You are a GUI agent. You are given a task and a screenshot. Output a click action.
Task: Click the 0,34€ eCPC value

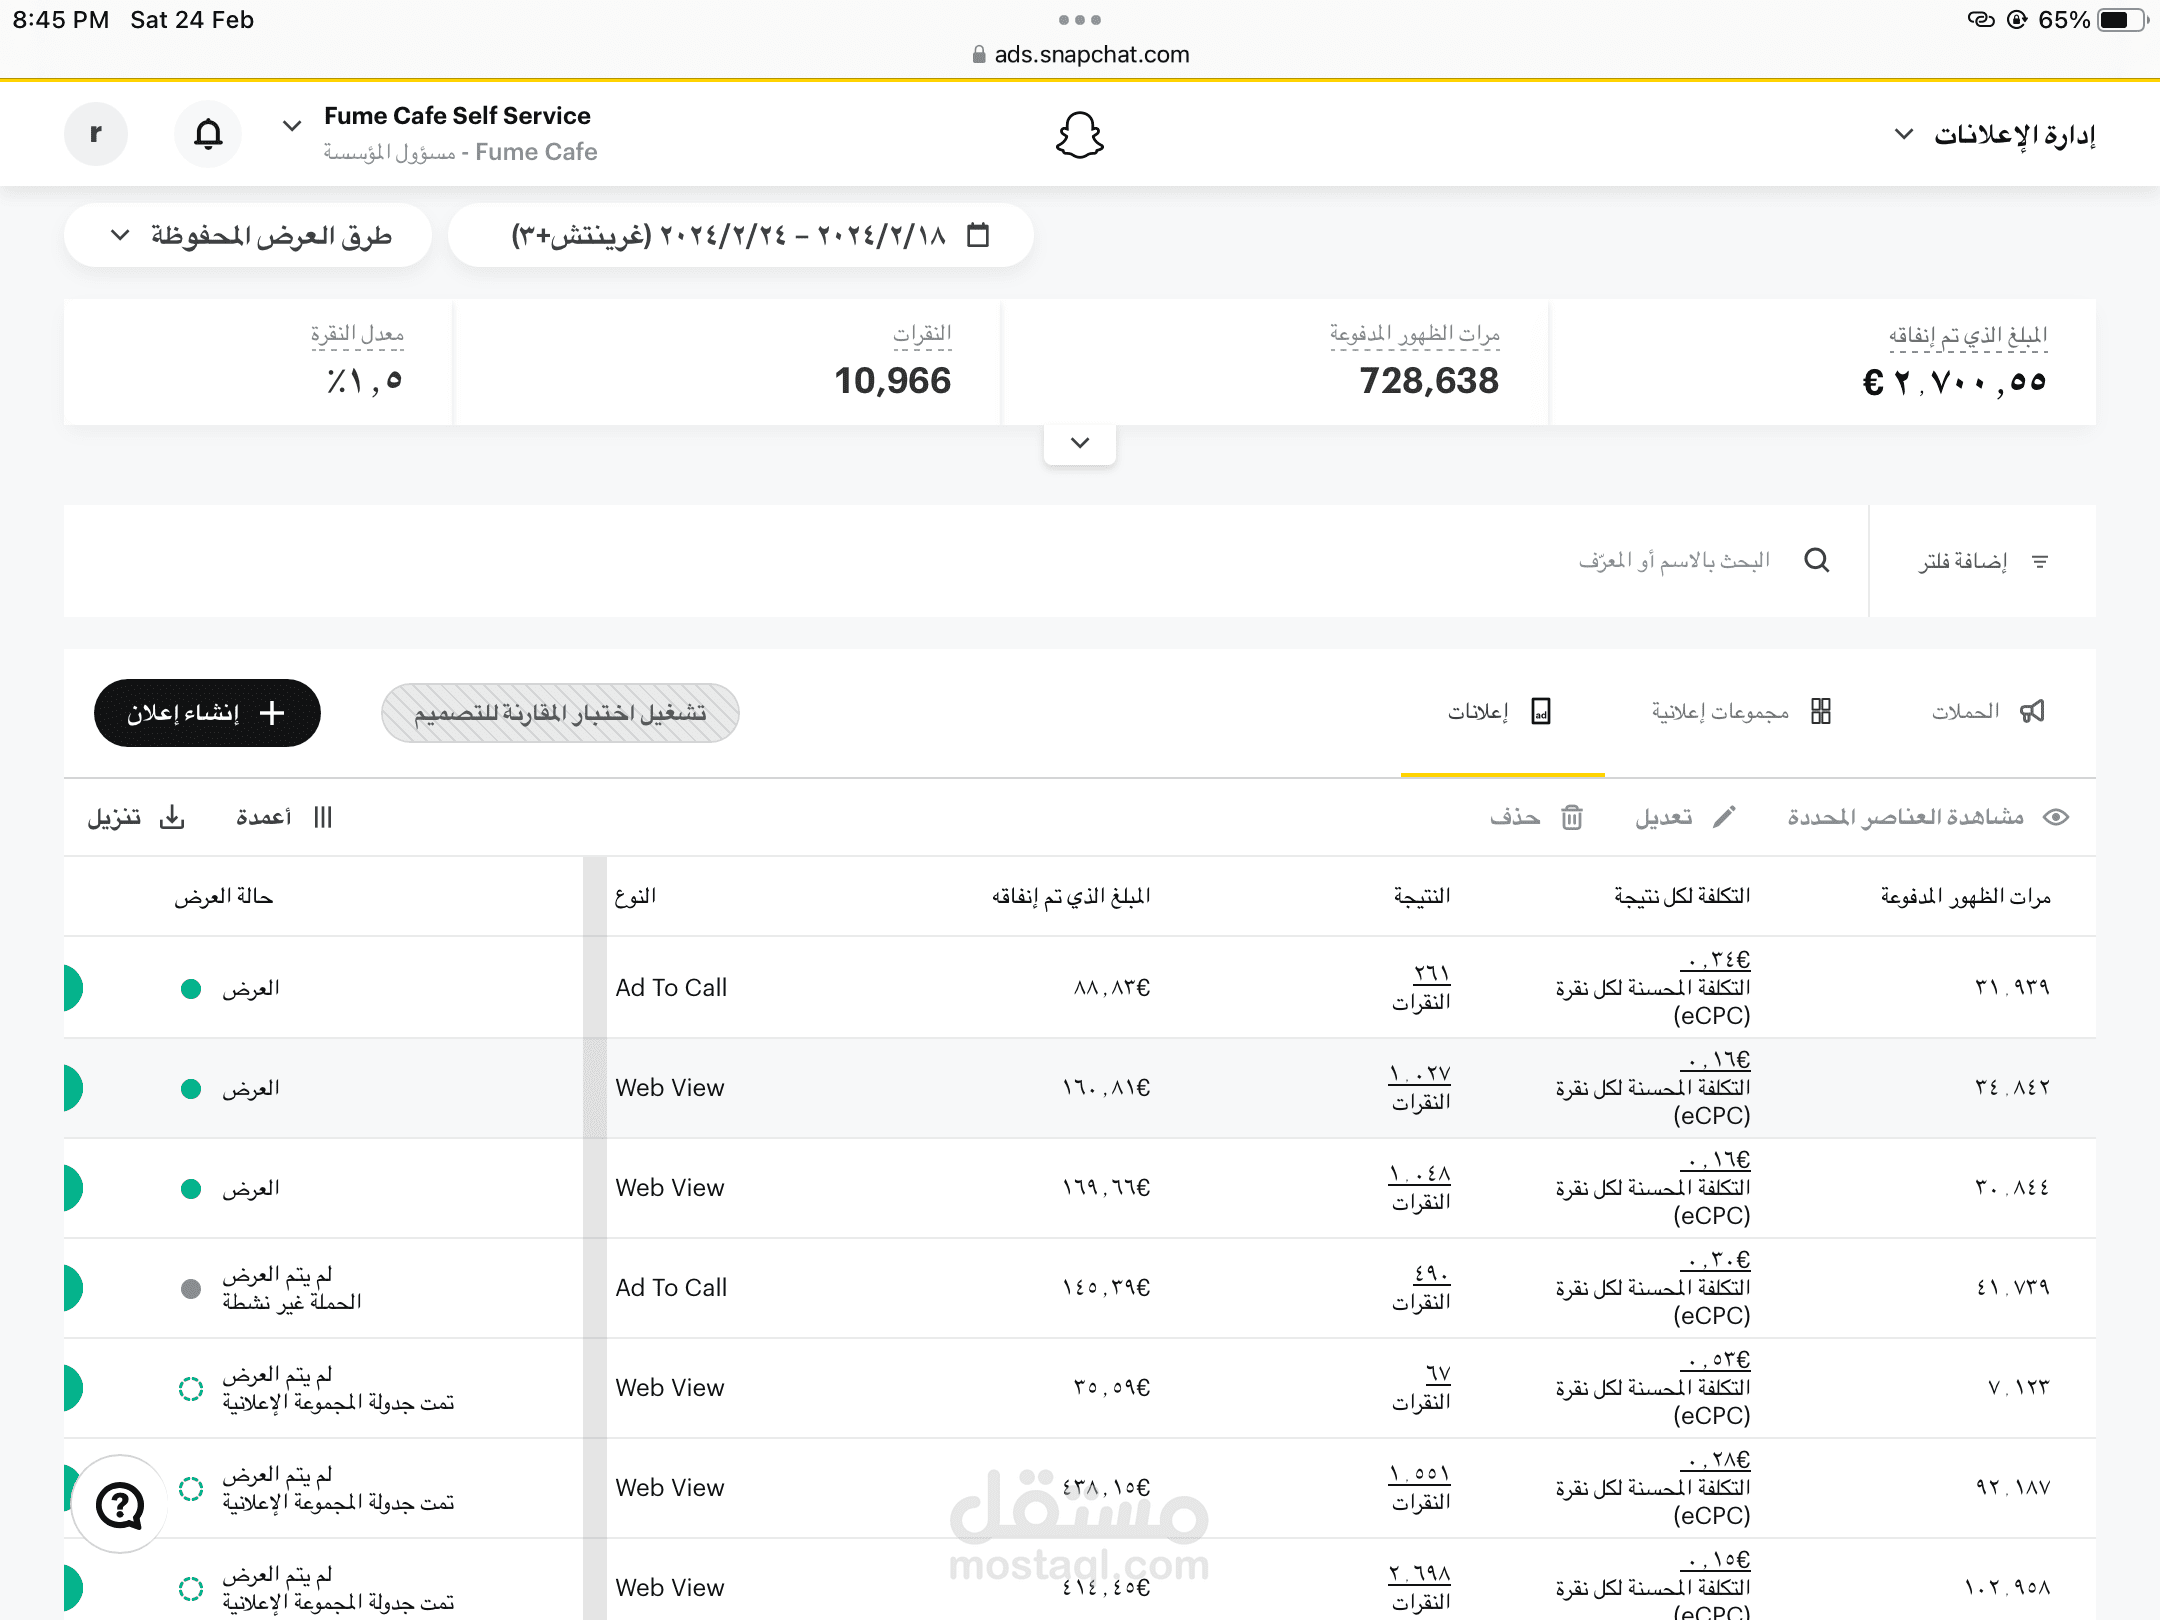tap(1717, 960)
